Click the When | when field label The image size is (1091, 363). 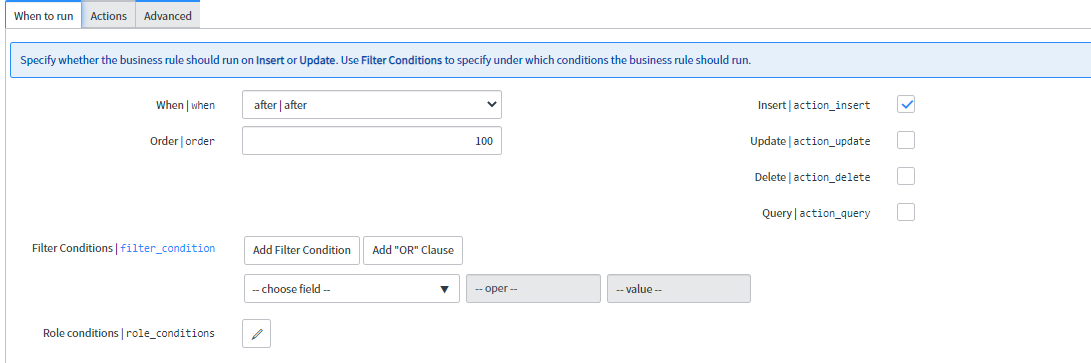pos(185,106)
